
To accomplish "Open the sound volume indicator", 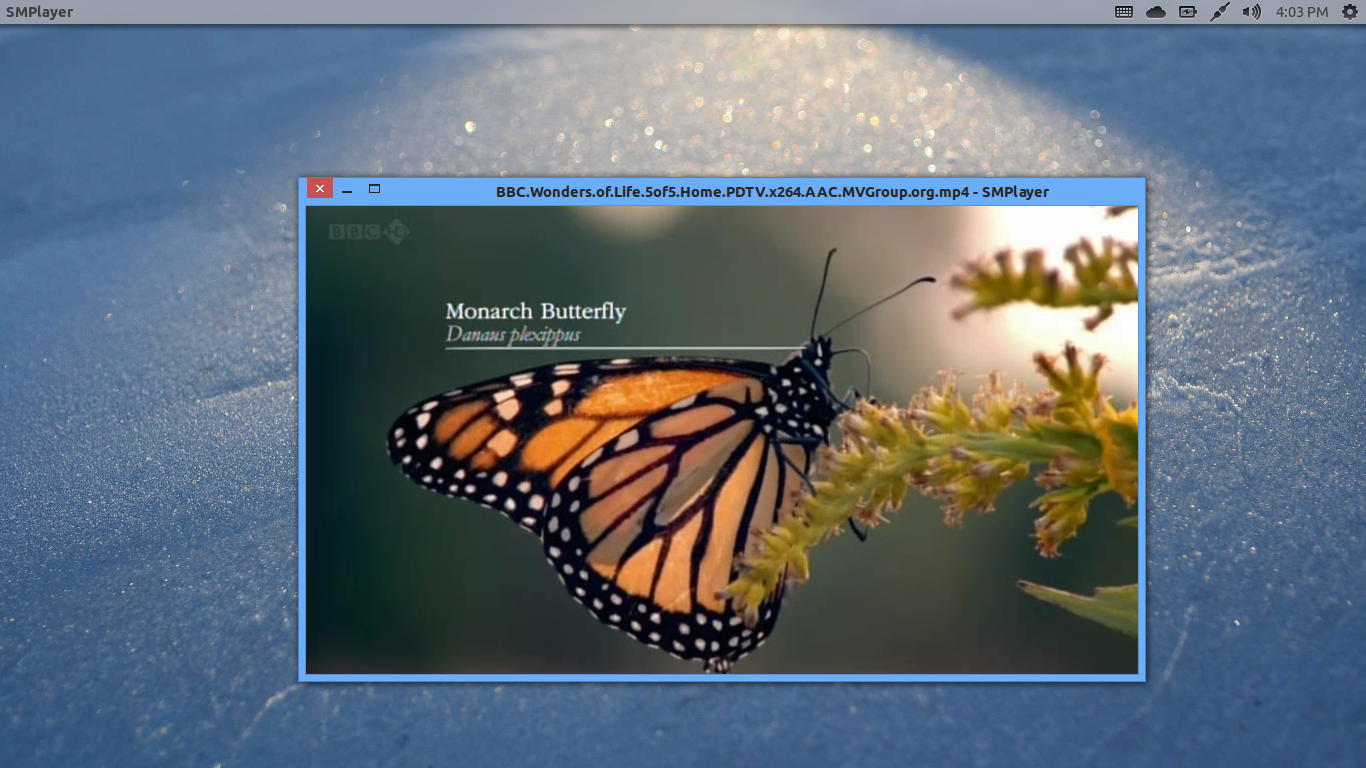I will click(1251, 12).
